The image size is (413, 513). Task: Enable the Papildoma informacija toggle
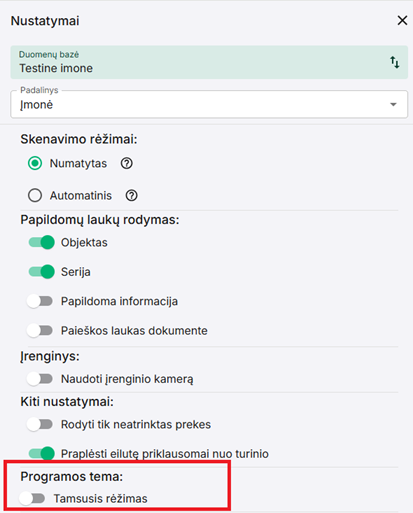coord(40,301)
